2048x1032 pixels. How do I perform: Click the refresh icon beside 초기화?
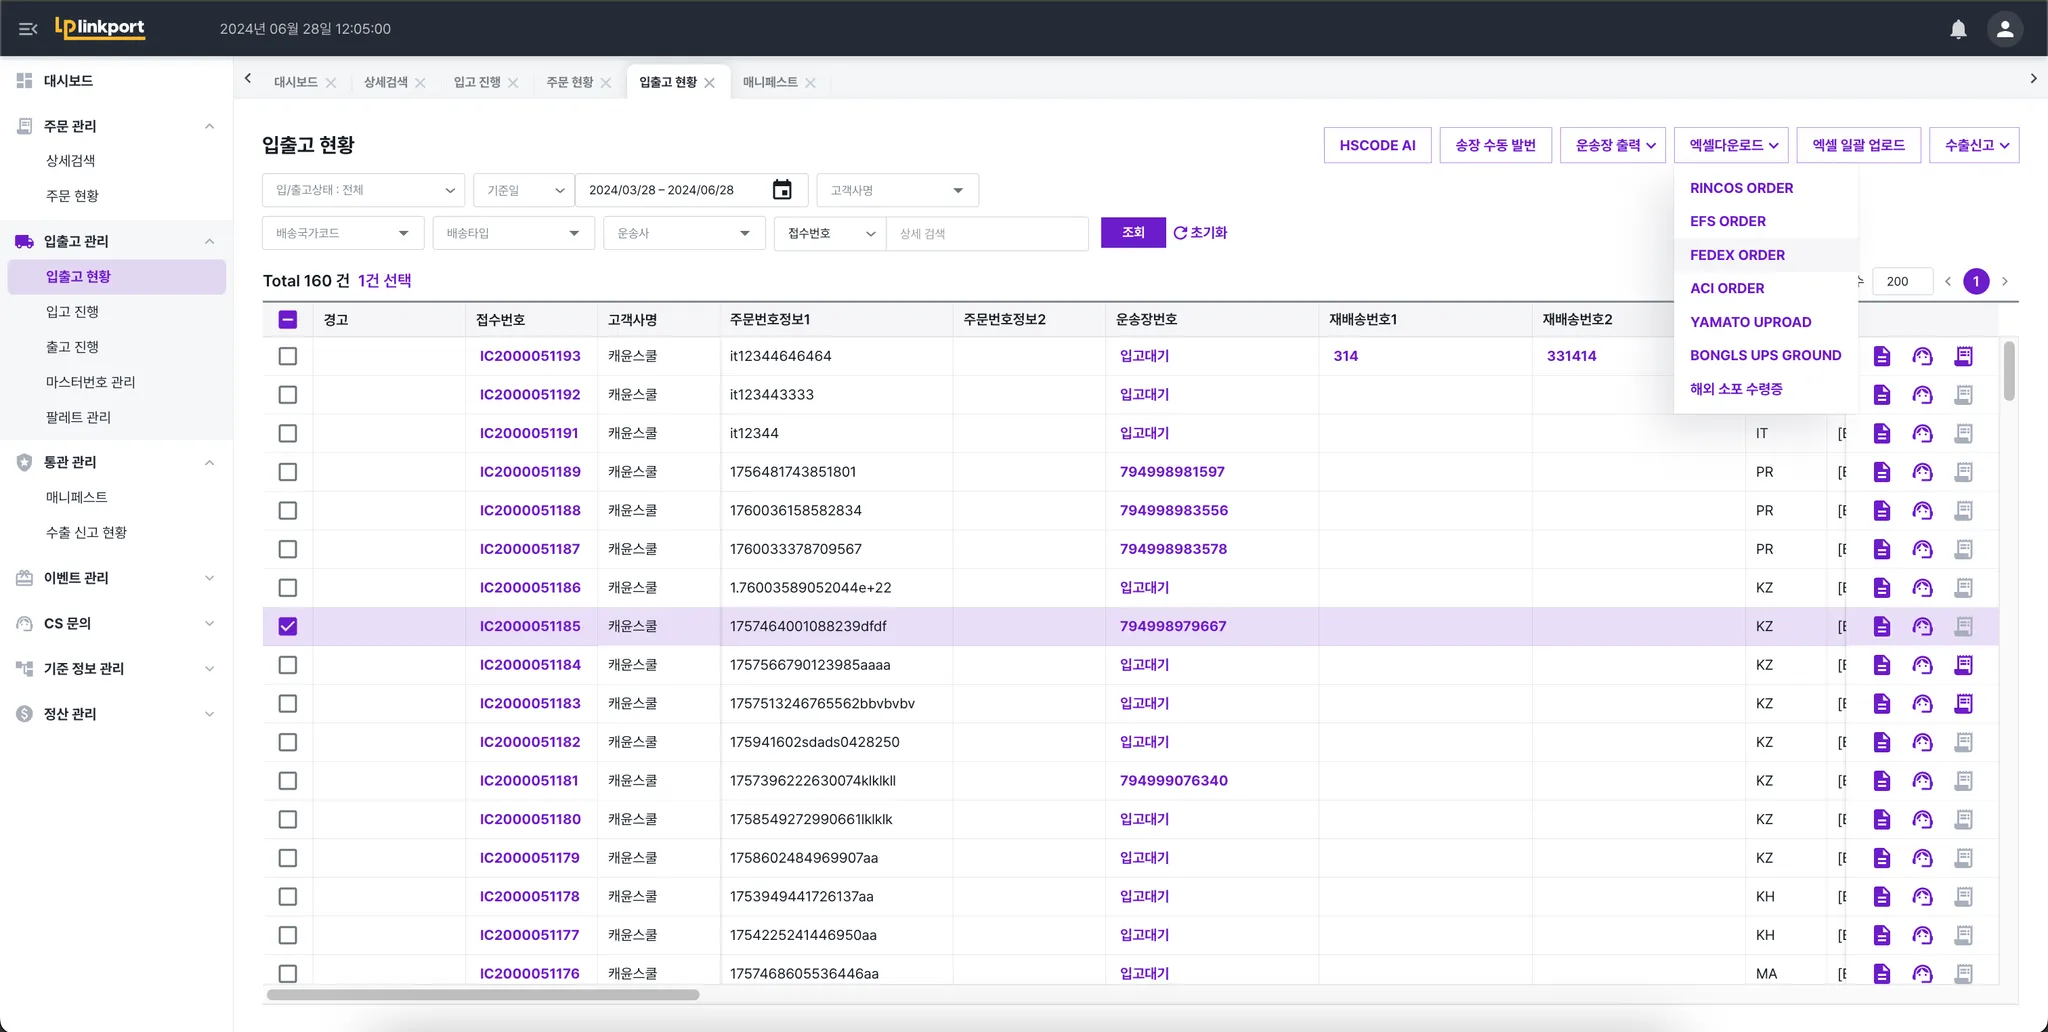[1180, 233]
